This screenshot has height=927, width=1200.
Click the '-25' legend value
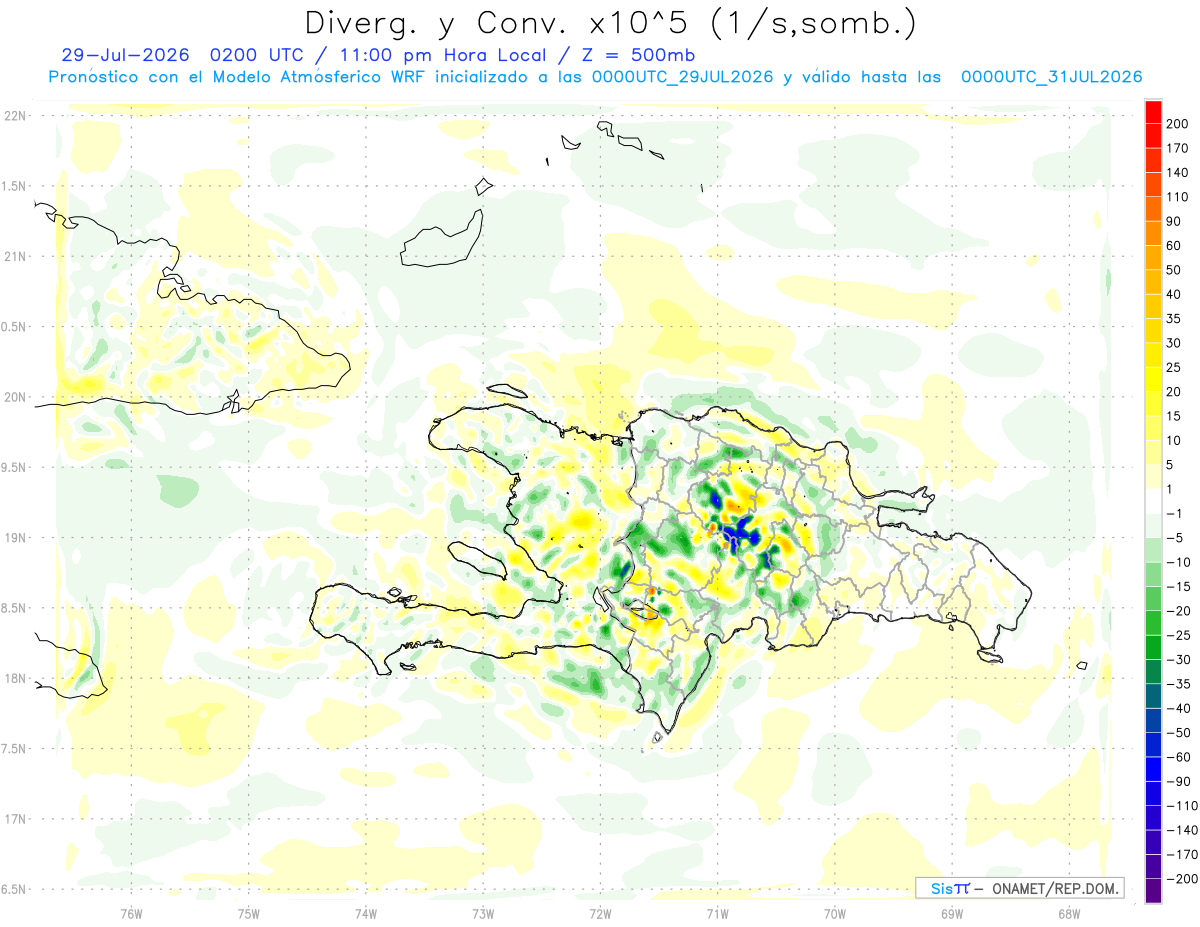(1177, 635)
